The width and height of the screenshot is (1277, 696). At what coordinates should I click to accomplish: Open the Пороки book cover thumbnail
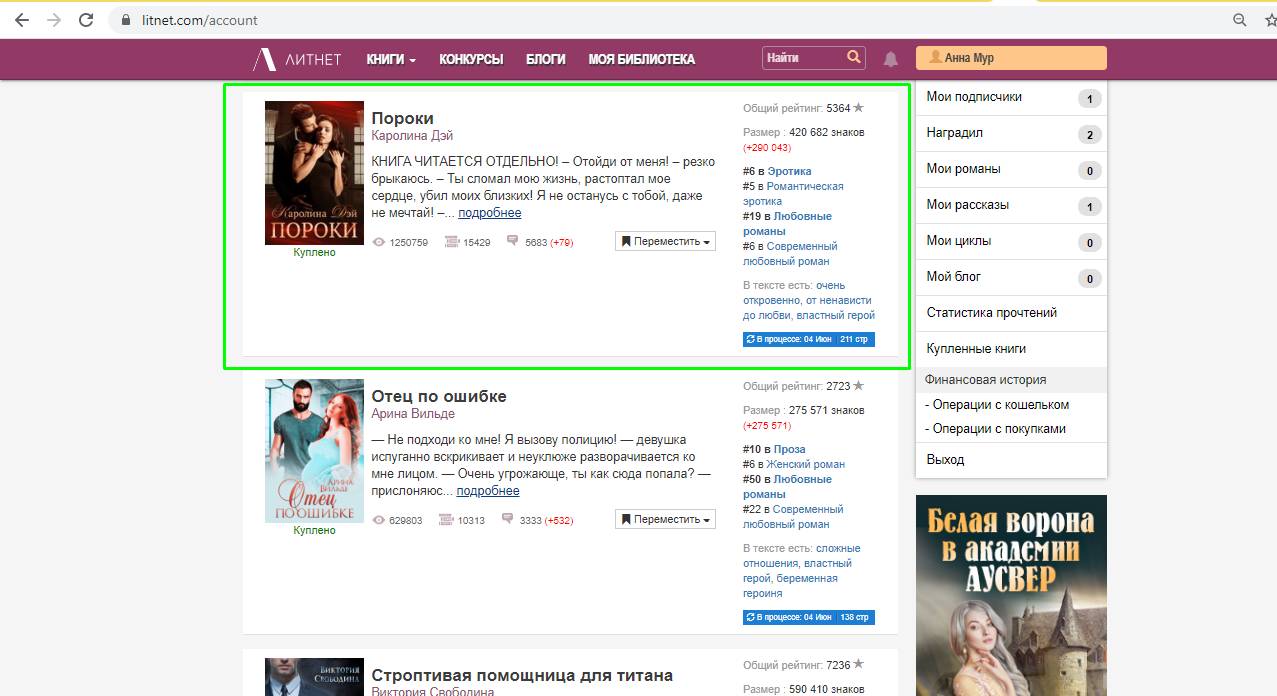click(x=314, y=173)
